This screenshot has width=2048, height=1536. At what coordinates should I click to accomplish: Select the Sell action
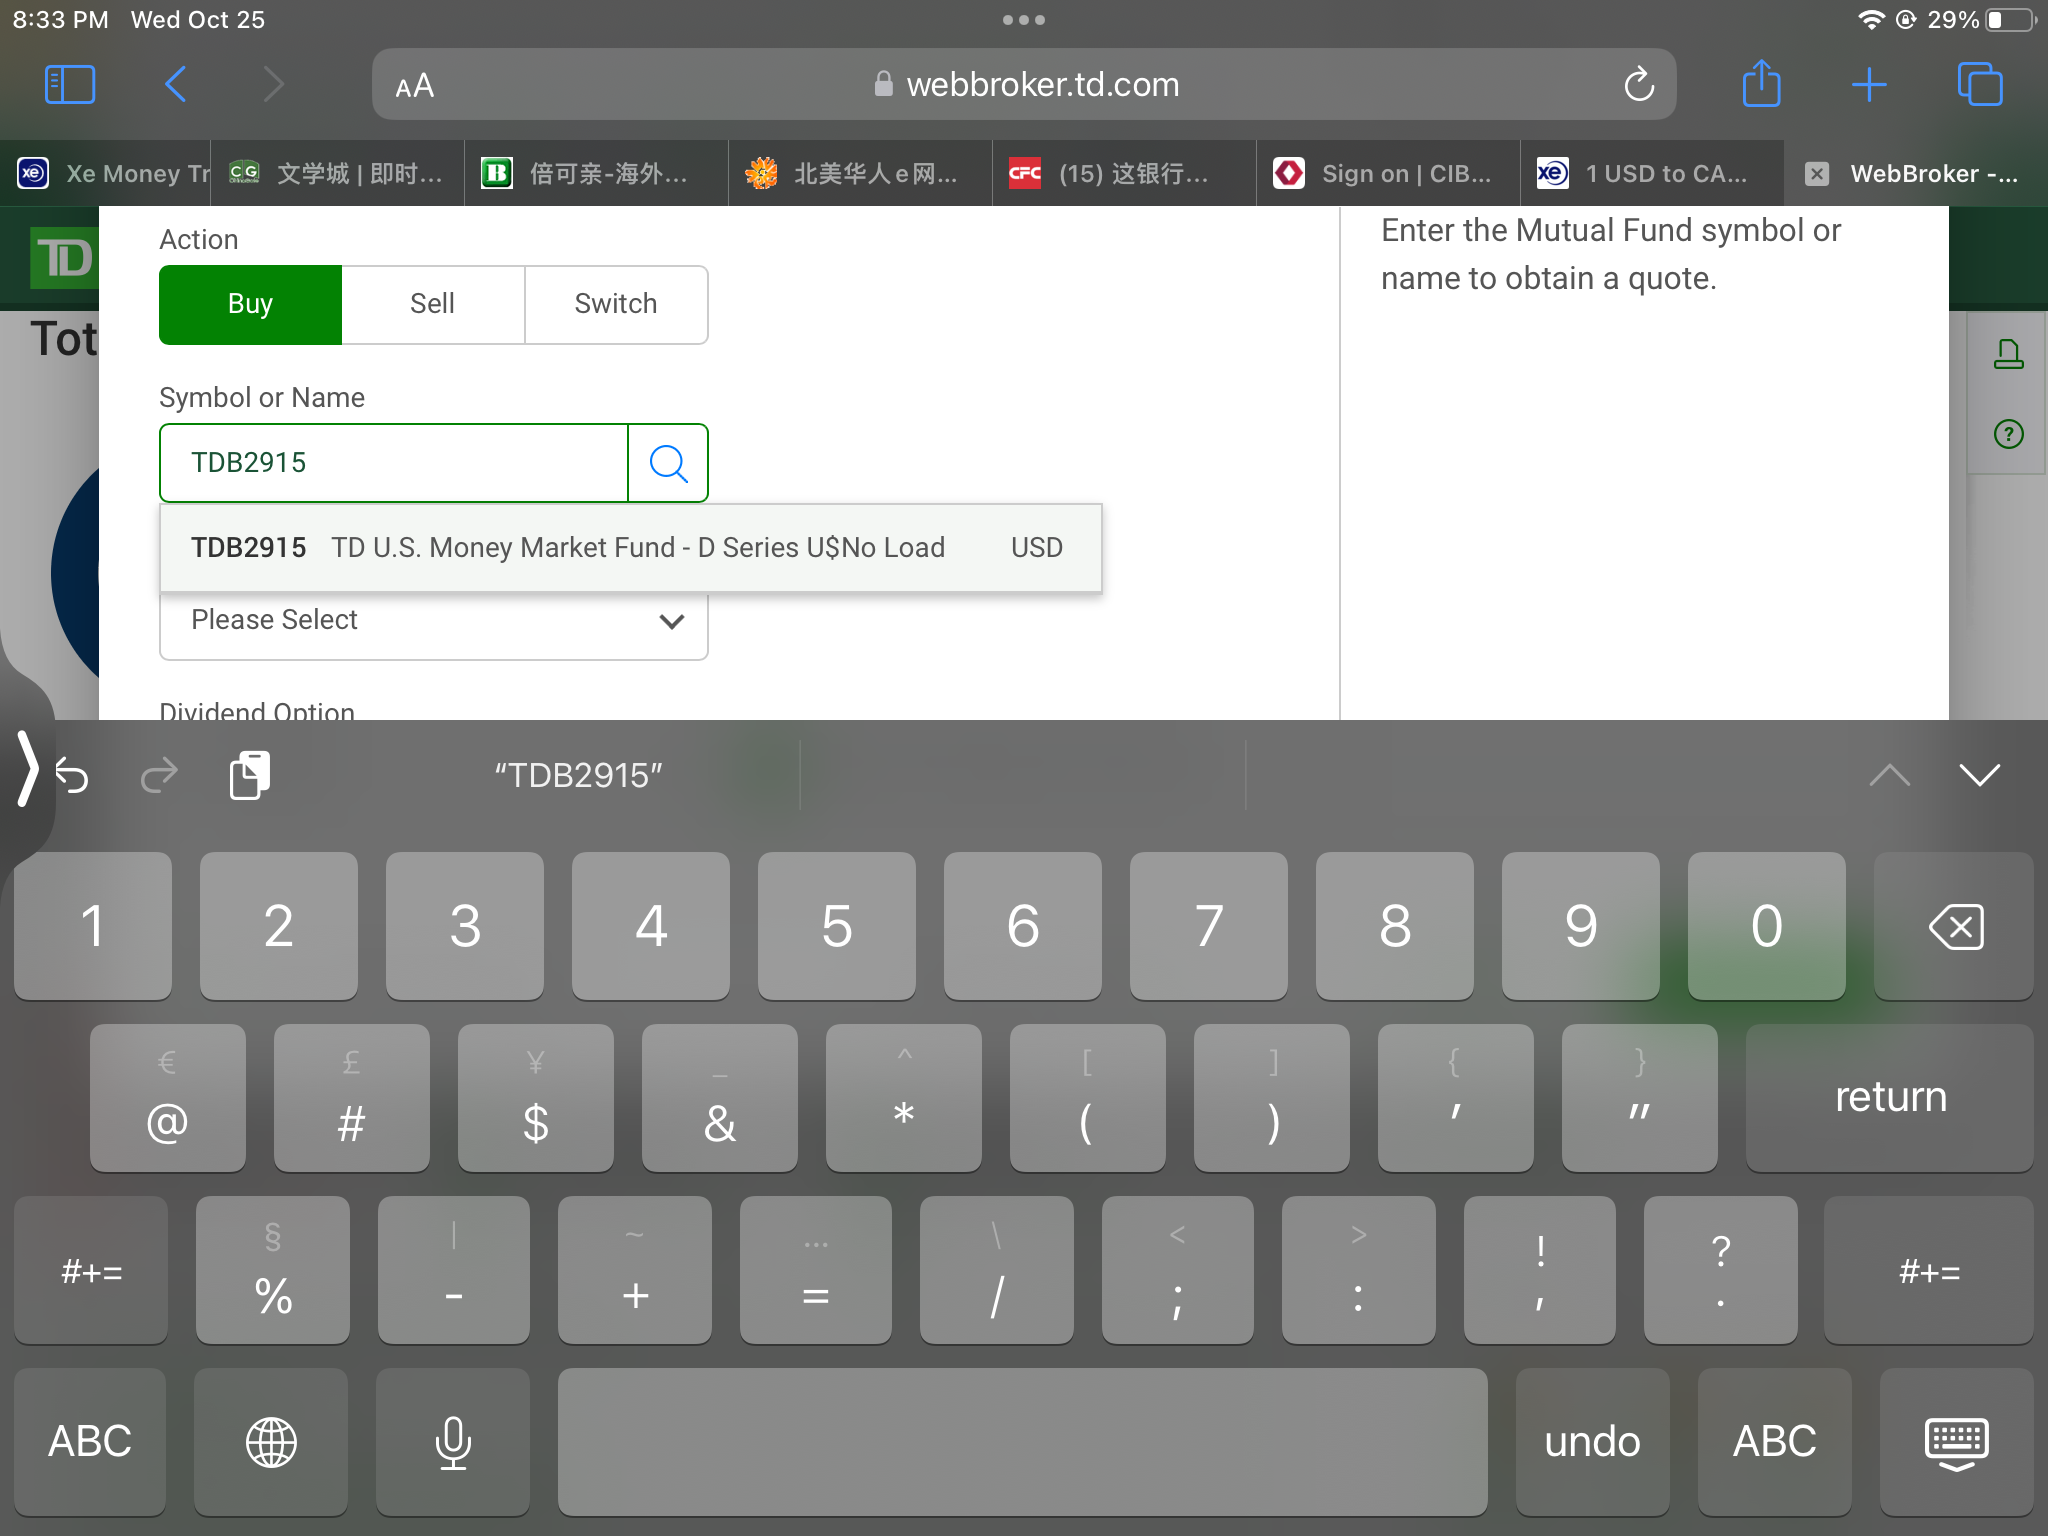pos(433,304)
